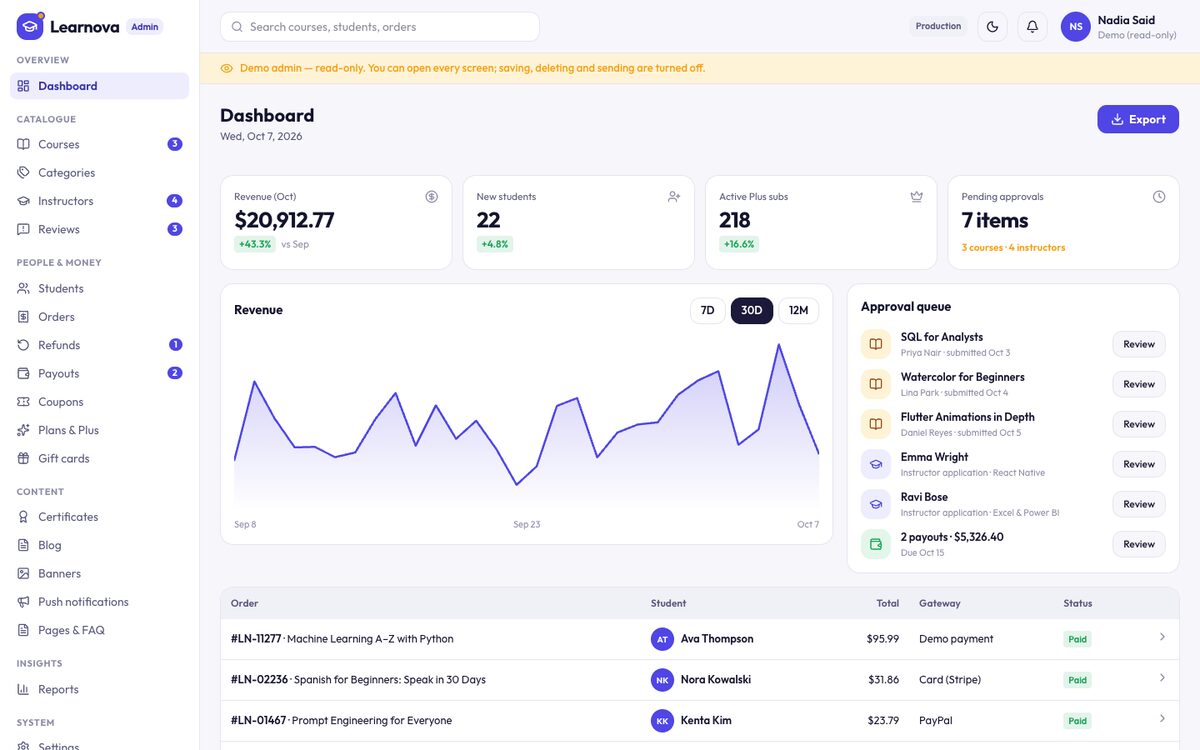The image size is (1200, 750).
Task: Click the dollar icon on Revenue card
Action: [431, 197]
